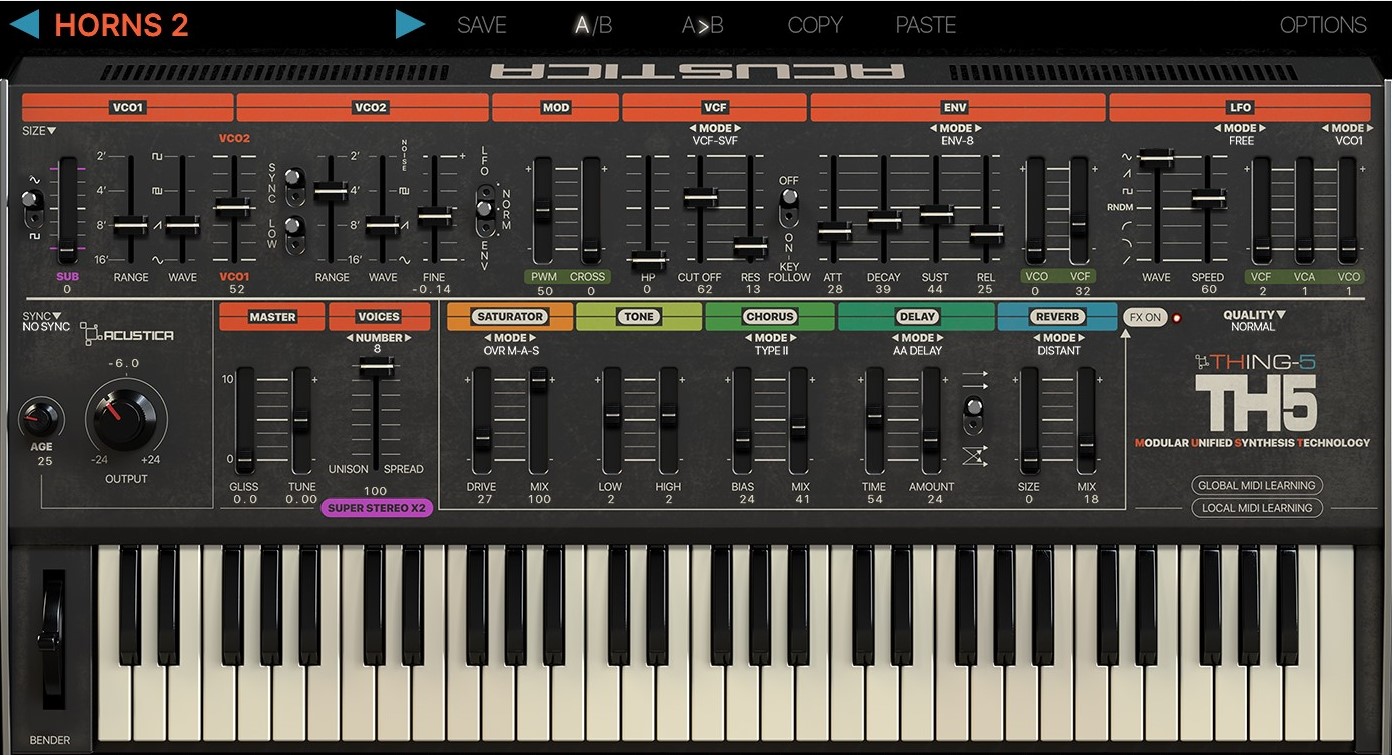Flip the LFO / NORM / ENV mod switch

pyautogui.click(x=485, y=211)
